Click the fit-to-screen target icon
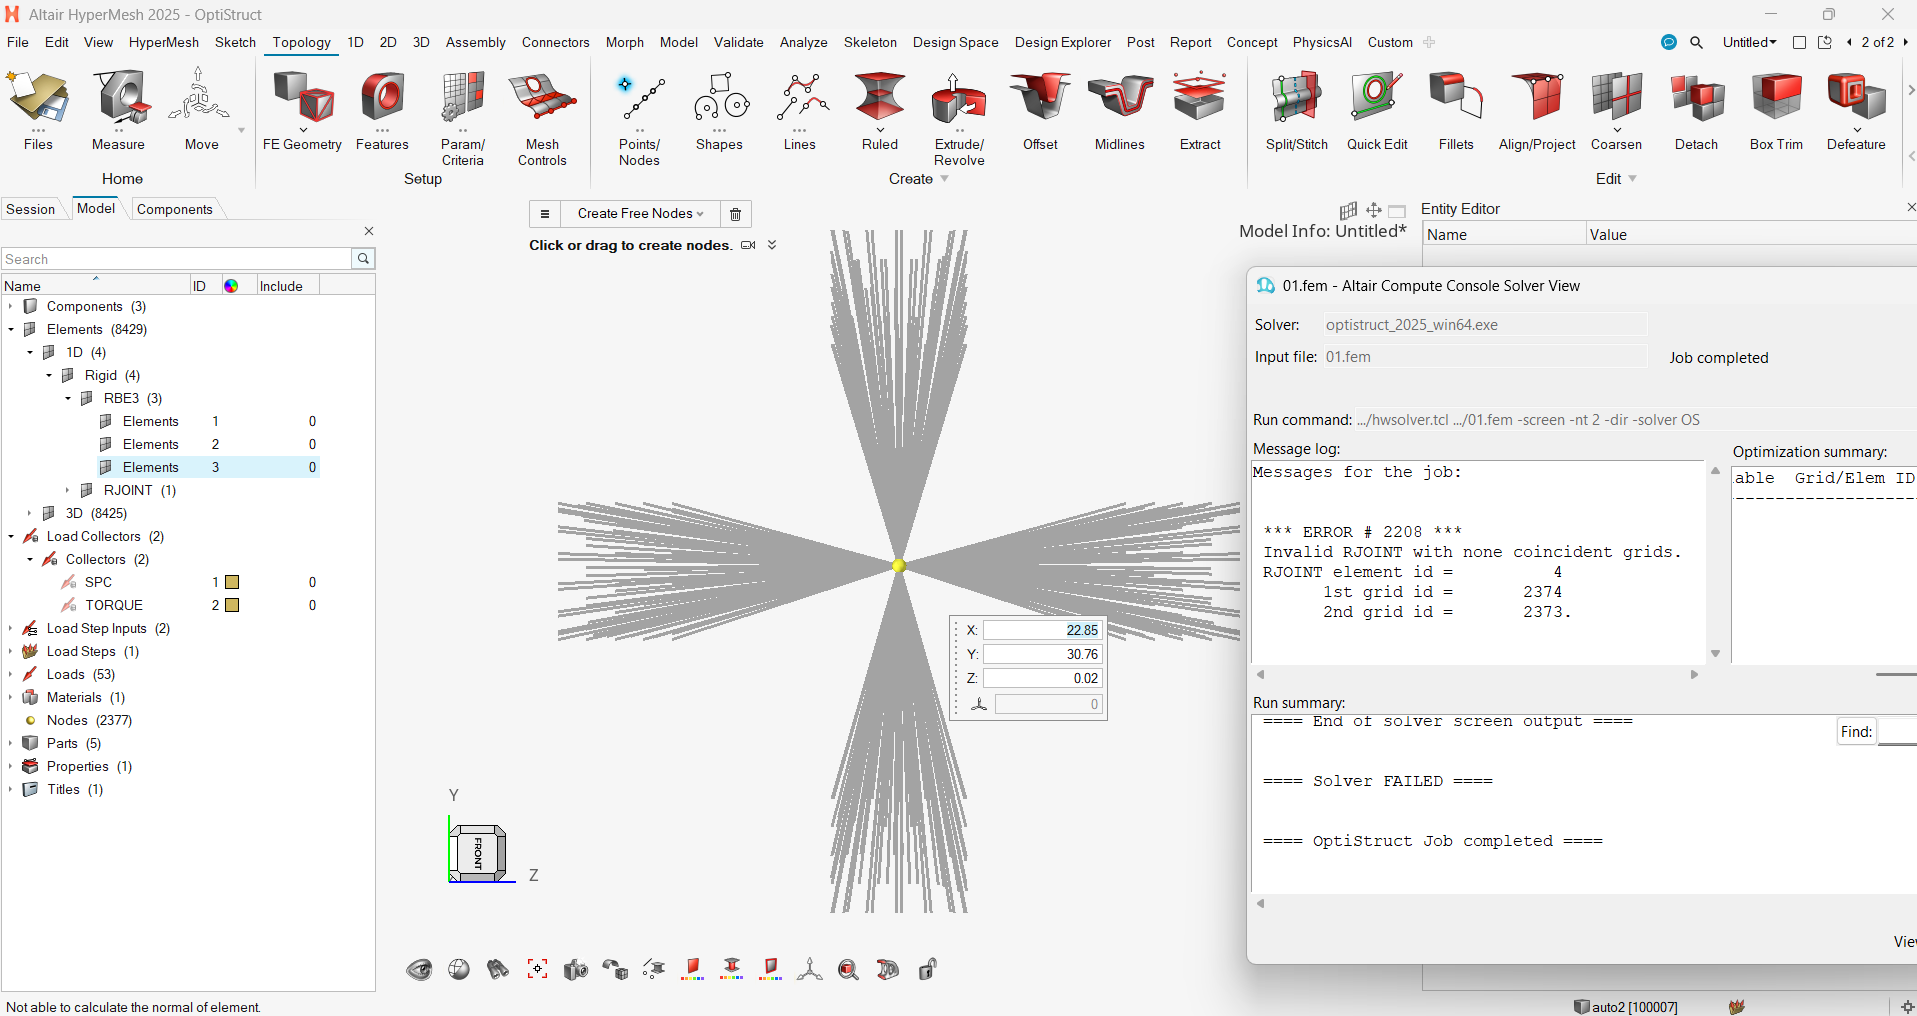The height and width of the screenshot is (1016, 1917). coord(537,969)
